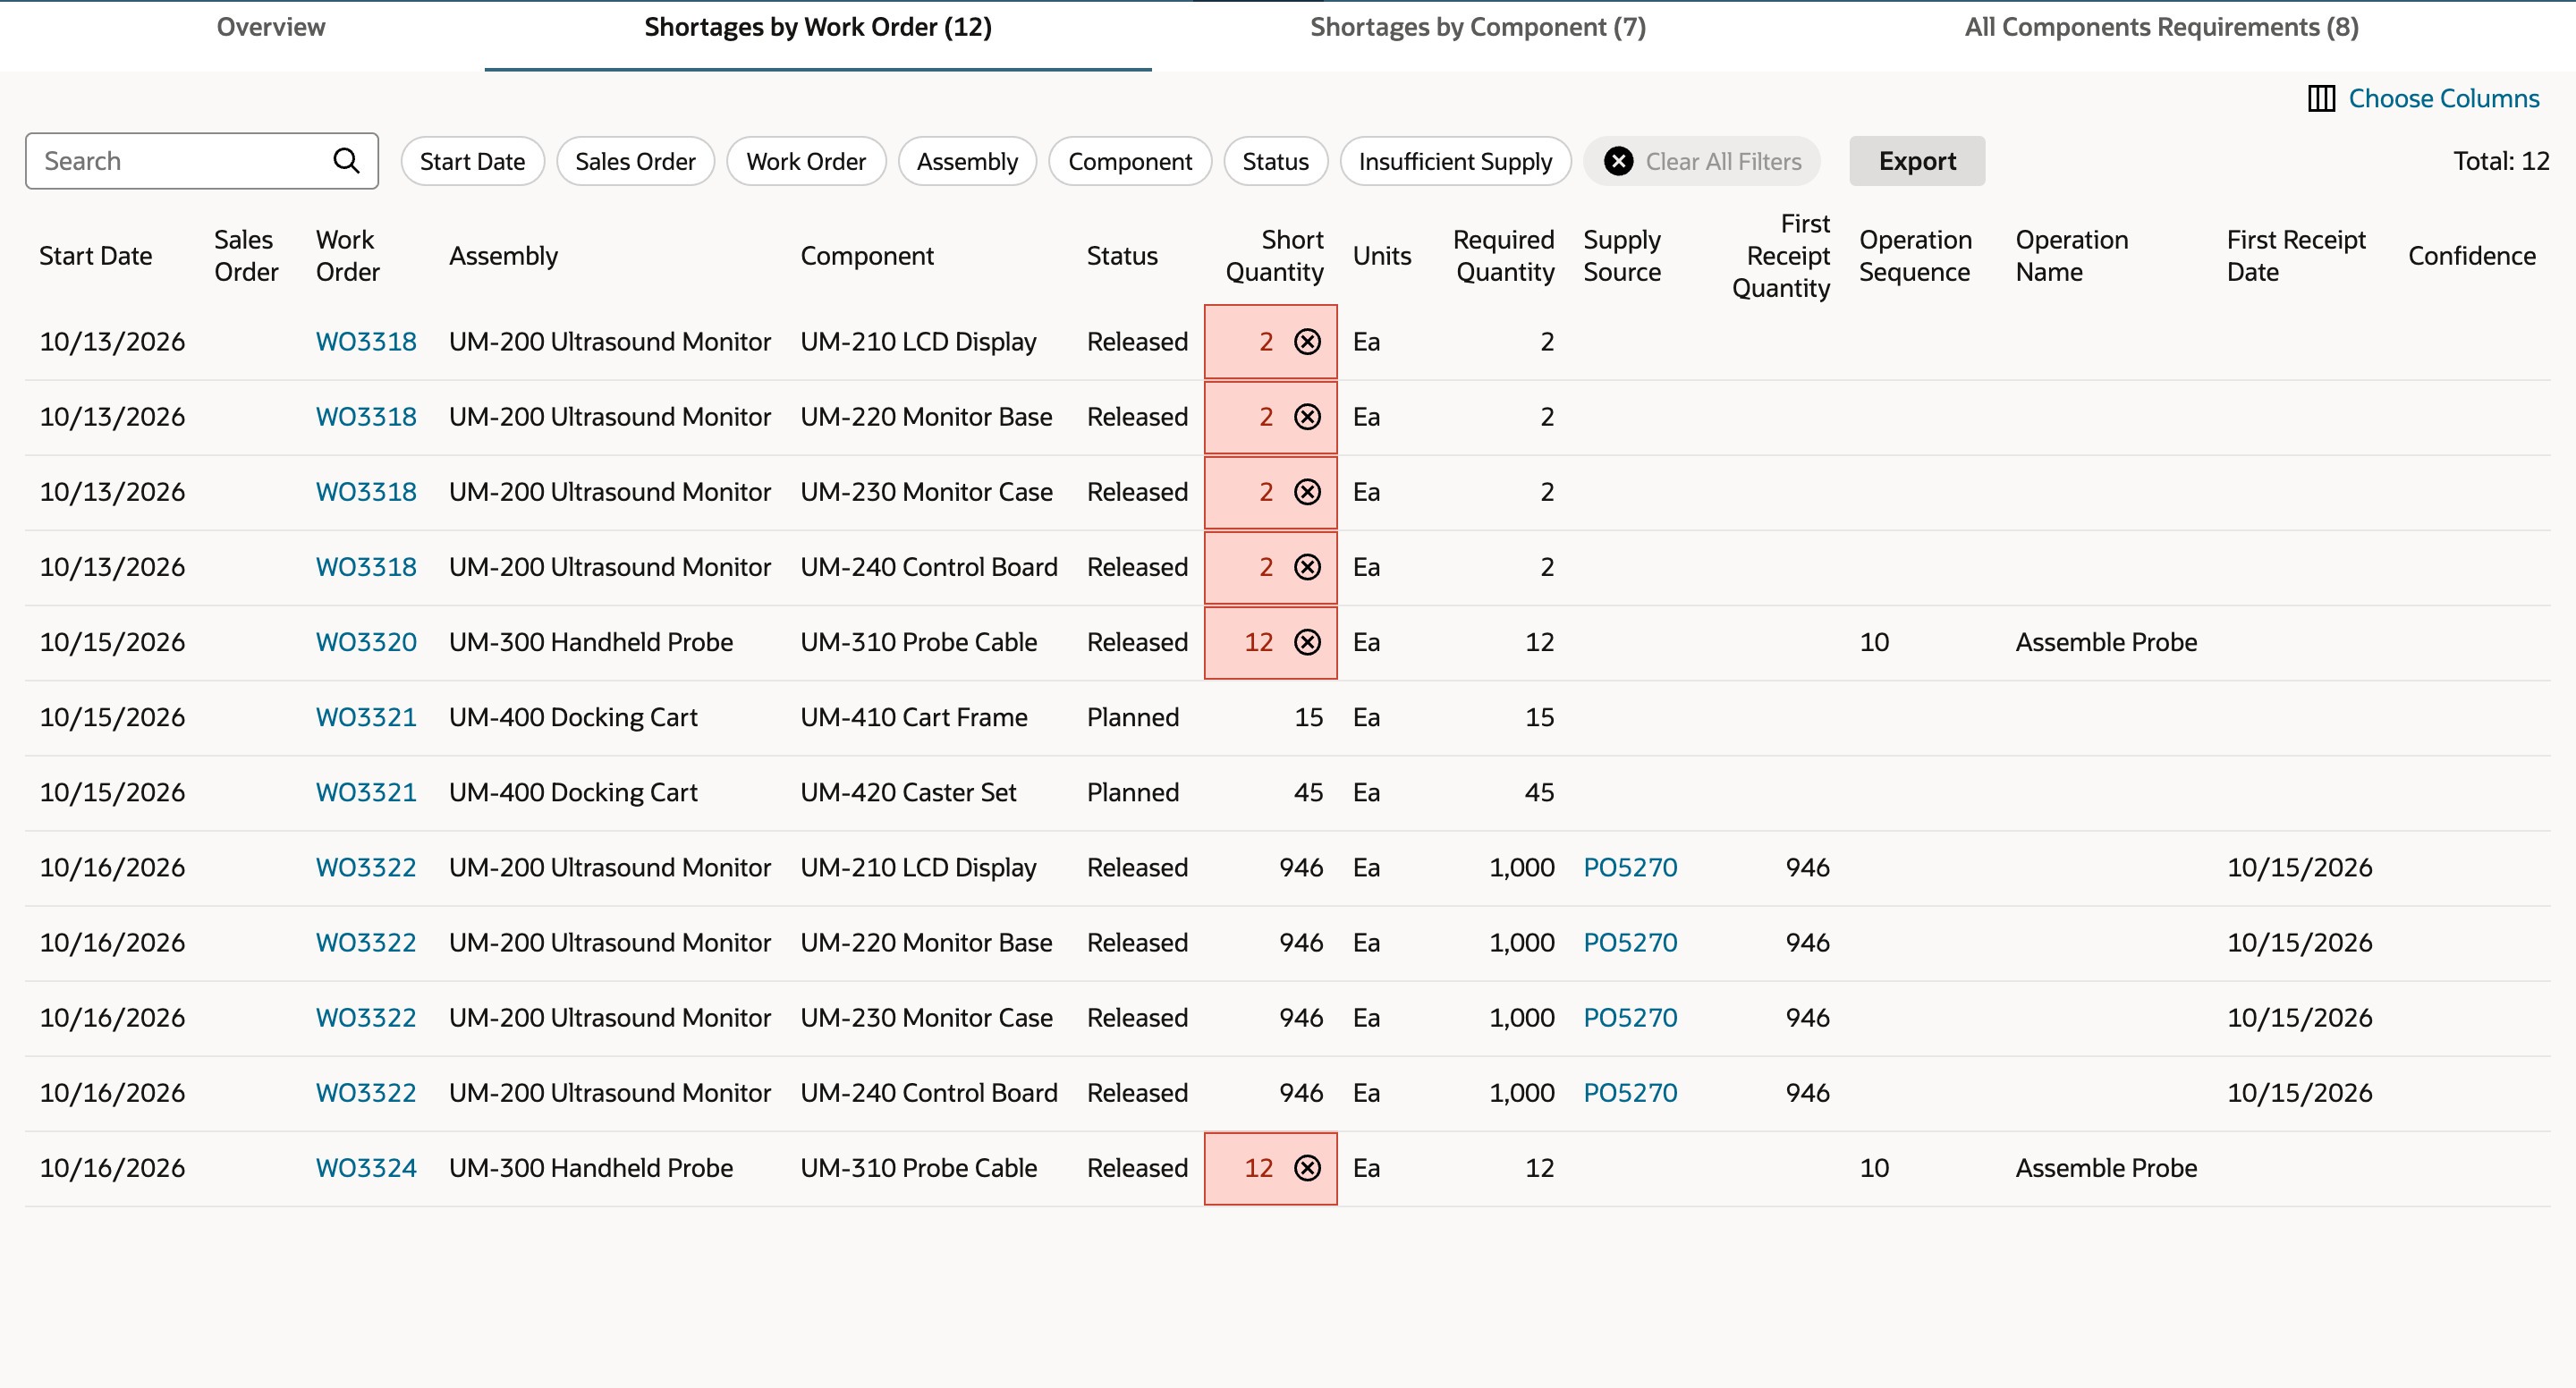This screenshot has width=2576, height=1388.
Task: Switch to the Overview tab
Action: (271, 27)
